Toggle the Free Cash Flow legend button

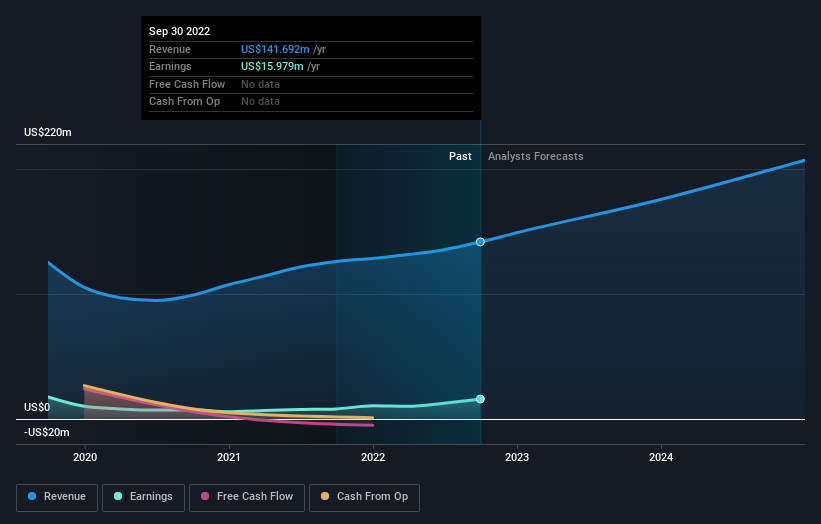pos(247,497)
